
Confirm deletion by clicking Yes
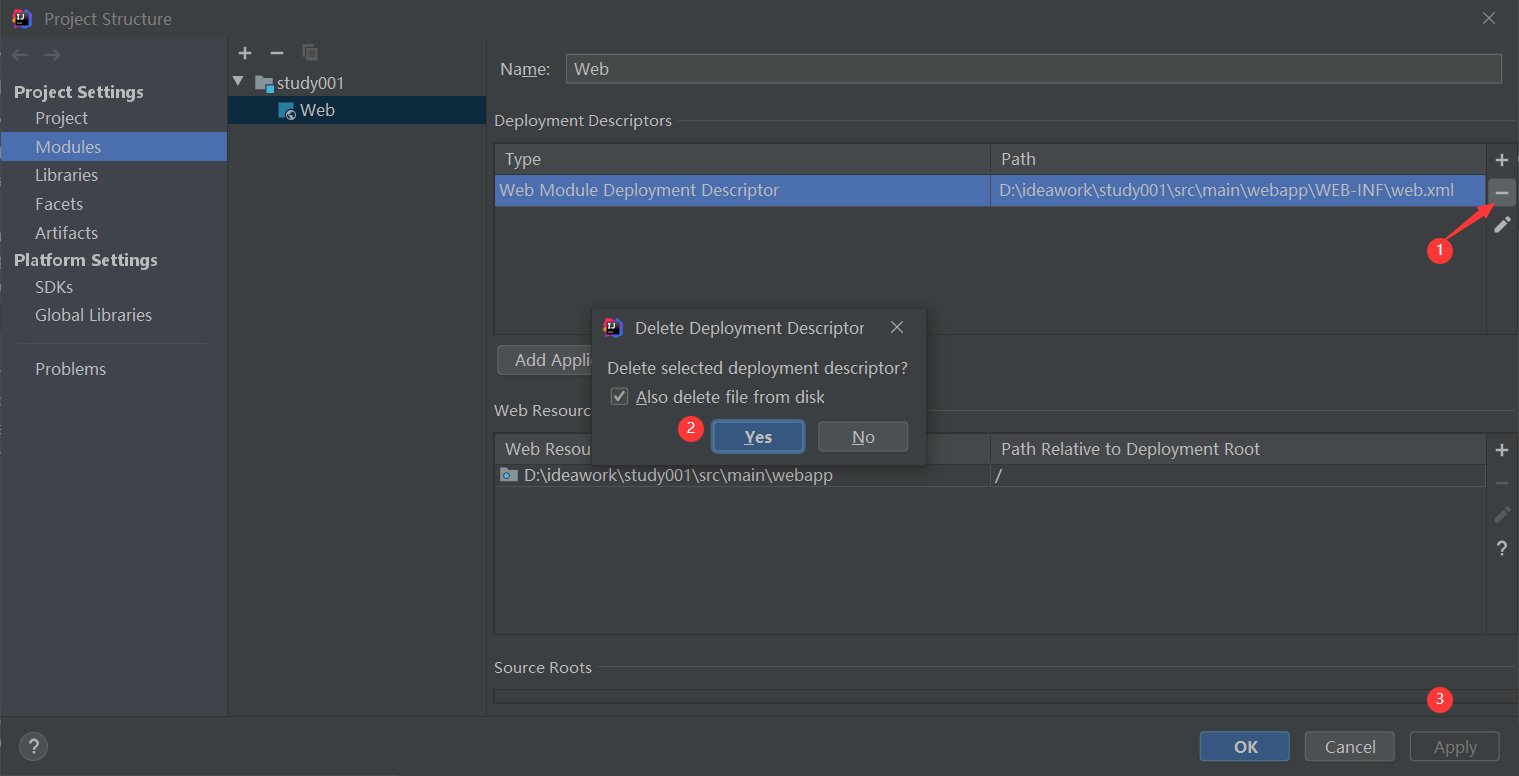[x=758, y=437]
